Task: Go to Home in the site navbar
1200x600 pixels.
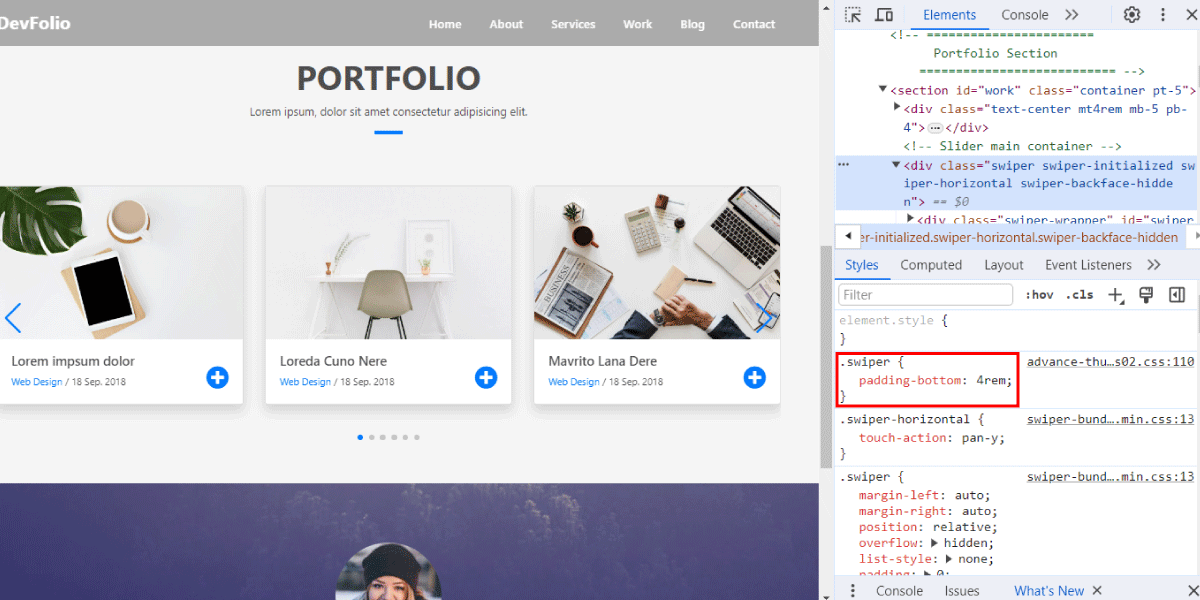Action: point(445,24)
